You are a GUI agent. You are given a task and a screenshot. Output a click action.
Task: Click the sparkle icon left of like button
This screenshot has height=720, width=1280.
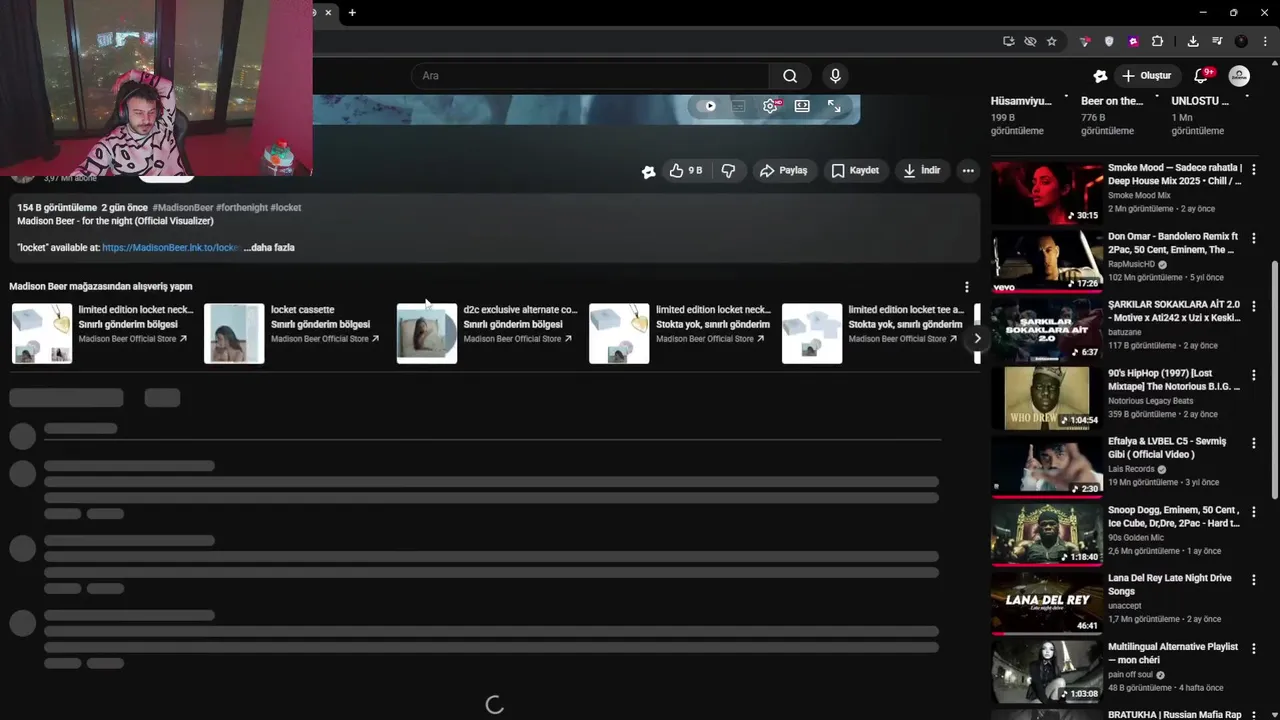[x=649, y=172]
